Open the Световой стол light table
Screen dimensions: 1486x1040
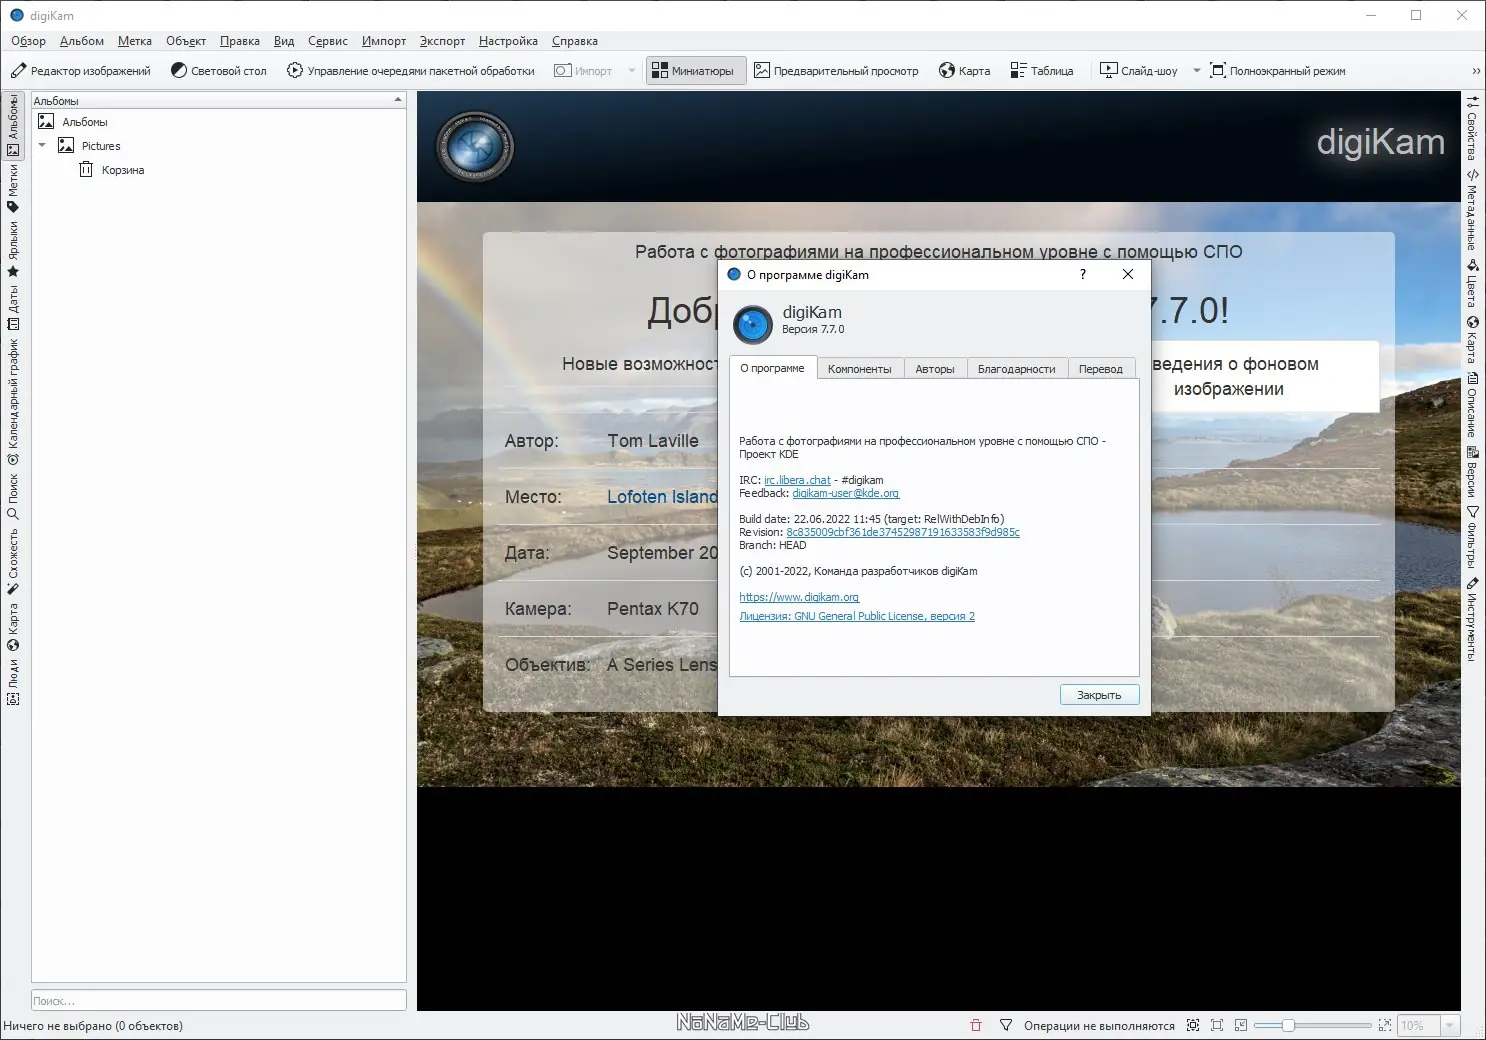(x=219, y=71)
